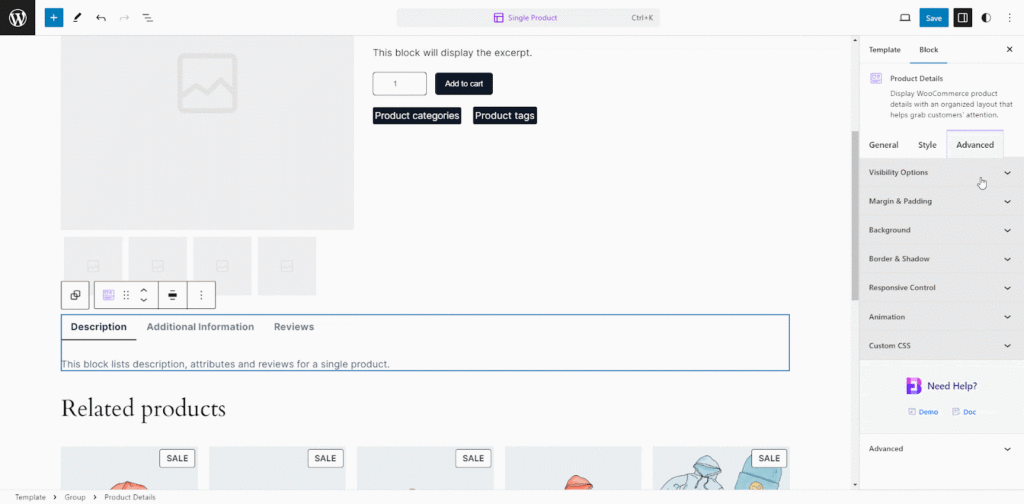Click the quantity input field
This screenshot has width=1024, height=504.
(400, 84)
